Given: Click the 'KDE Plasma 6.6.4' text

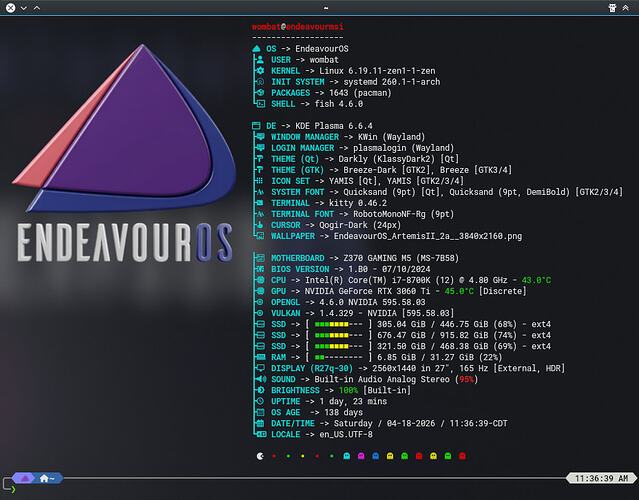Looking at the screenshot, I should pyautogui.click(x=334, y=126).
